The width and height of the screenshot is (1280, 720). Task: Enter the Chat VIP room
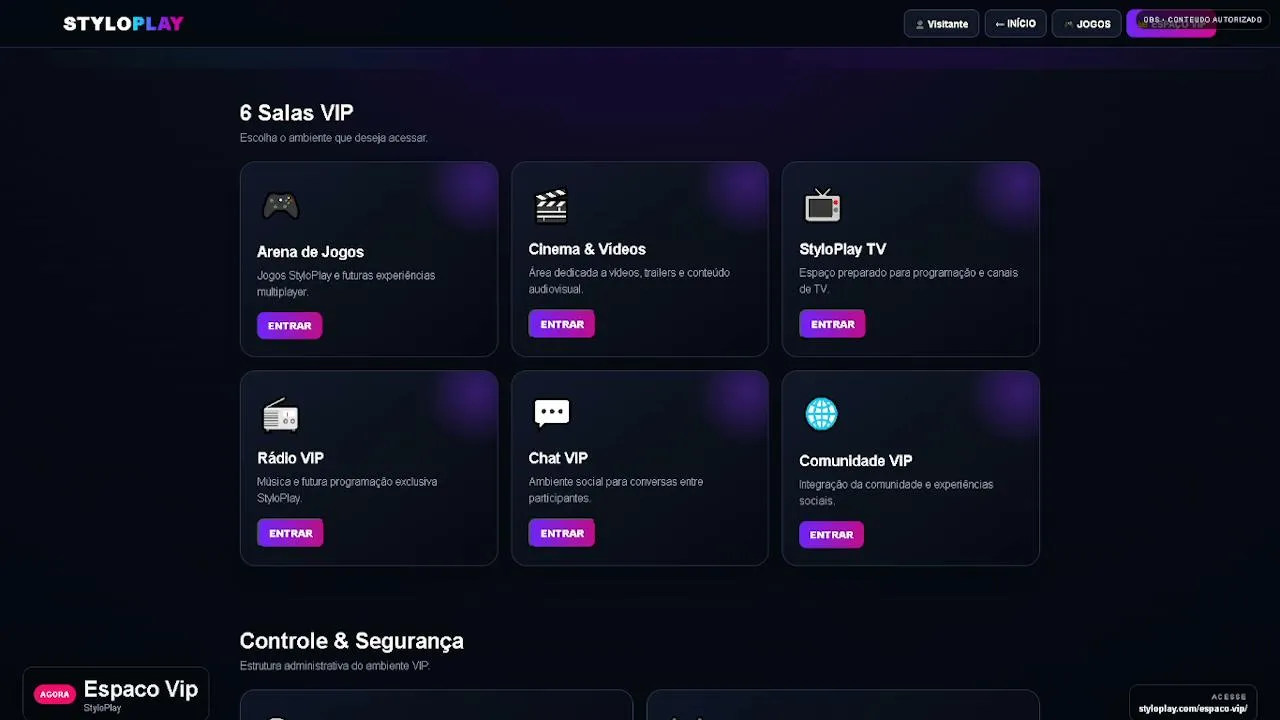(x=561, y=533)
